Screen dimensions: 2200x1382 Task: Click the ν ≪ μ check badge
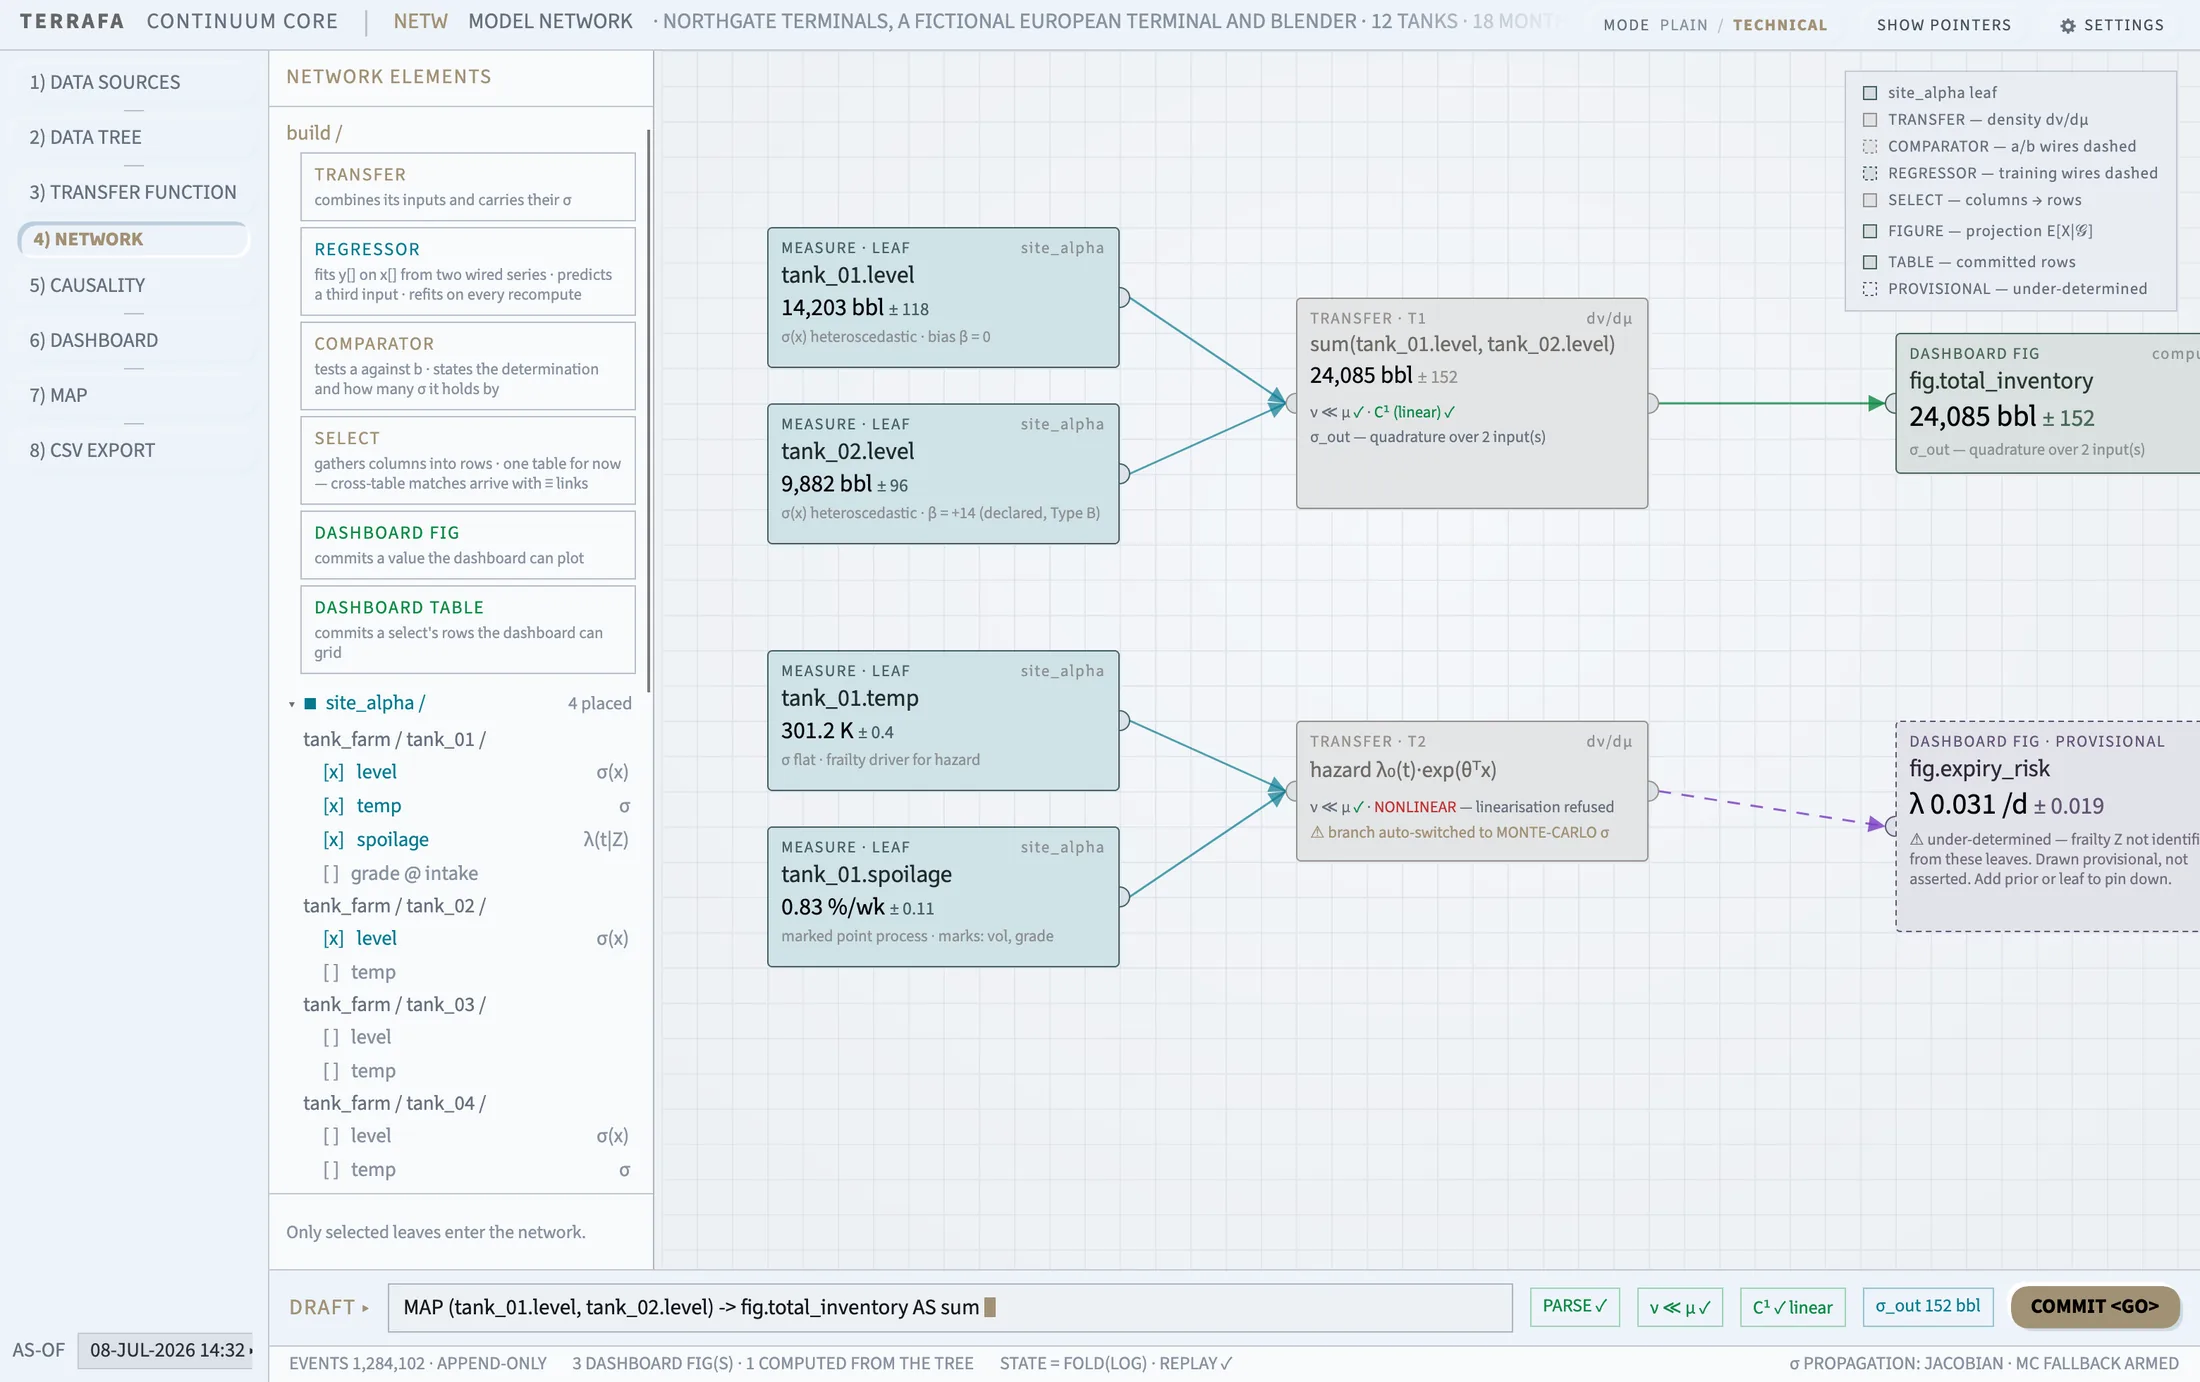[x=1680, y=1307]
